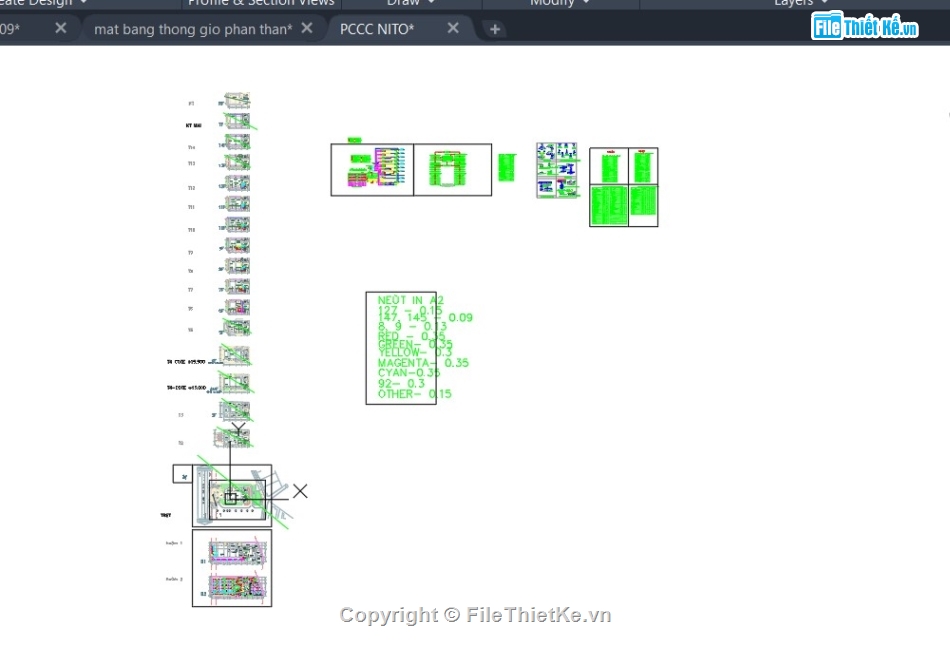Select the 'YELLOW- 0.3' text line
The image size is (950, 647).
pyautogui.click(x=414, y=352)
